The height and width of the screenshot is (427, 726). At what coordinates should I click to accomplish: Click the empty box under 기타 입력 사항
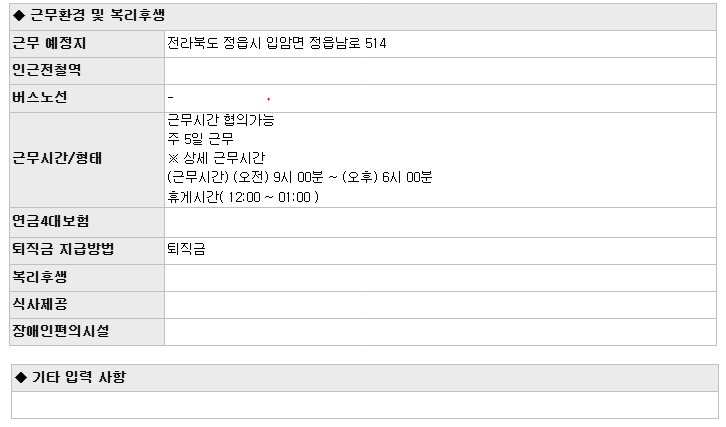(x=364, y=405)
